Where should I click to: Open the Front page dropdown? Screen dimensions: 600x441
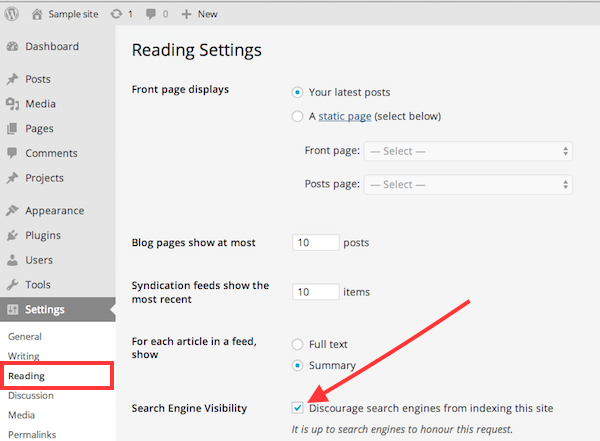[x=467, y=151]
